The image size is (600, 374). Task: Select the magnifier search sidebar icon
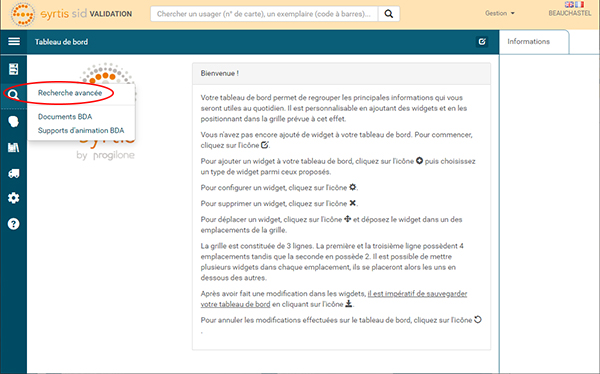[x=13, y=95]
